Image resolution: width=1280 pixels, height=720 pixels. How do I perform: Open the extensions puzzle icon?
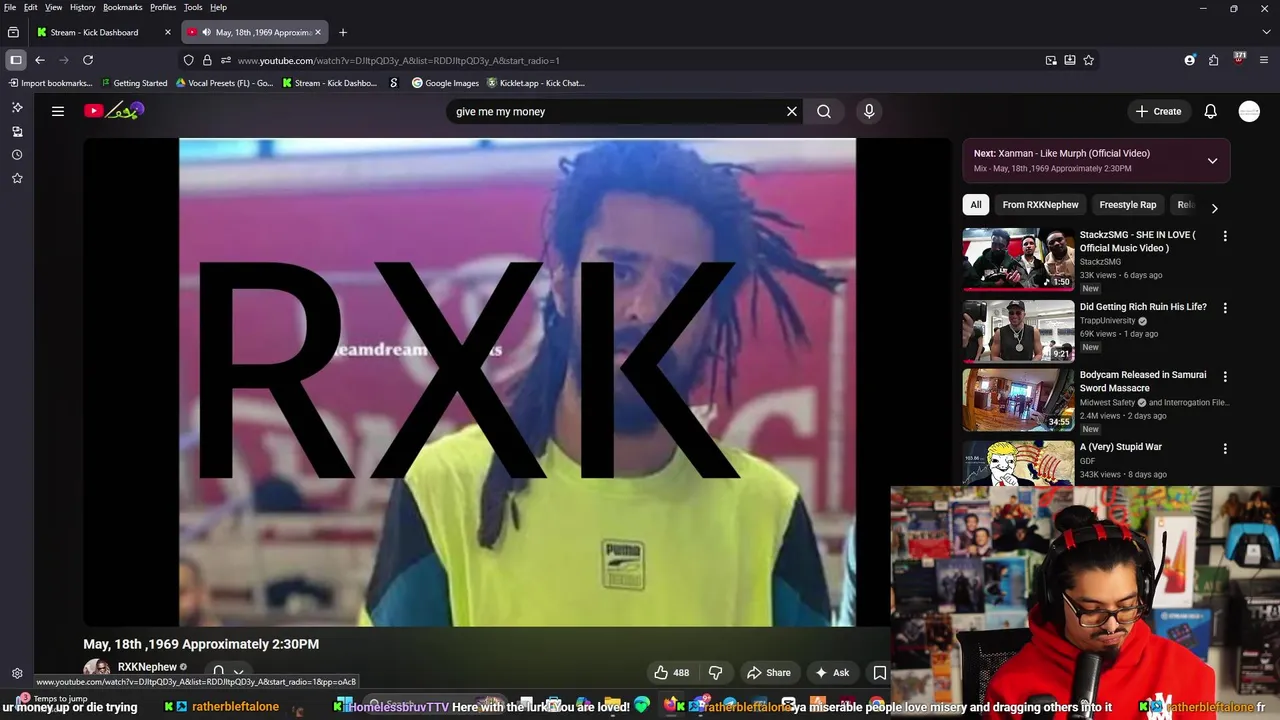pyautogui.click(x=1214, y=60)
